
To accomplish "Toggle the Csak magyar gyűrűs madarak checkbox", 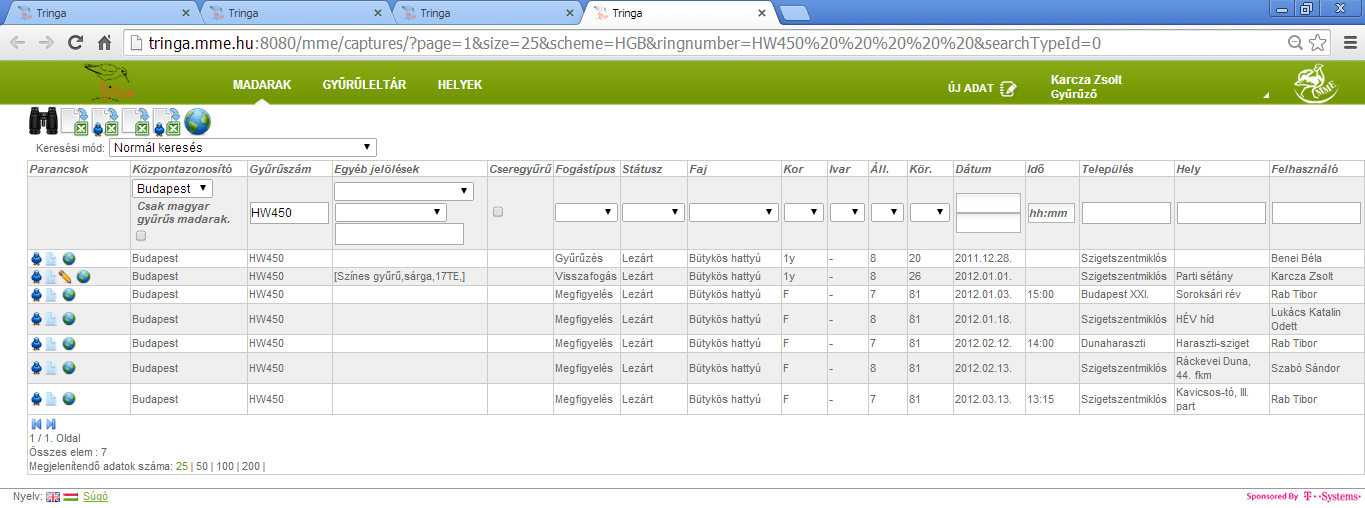I will click(140, 236).
